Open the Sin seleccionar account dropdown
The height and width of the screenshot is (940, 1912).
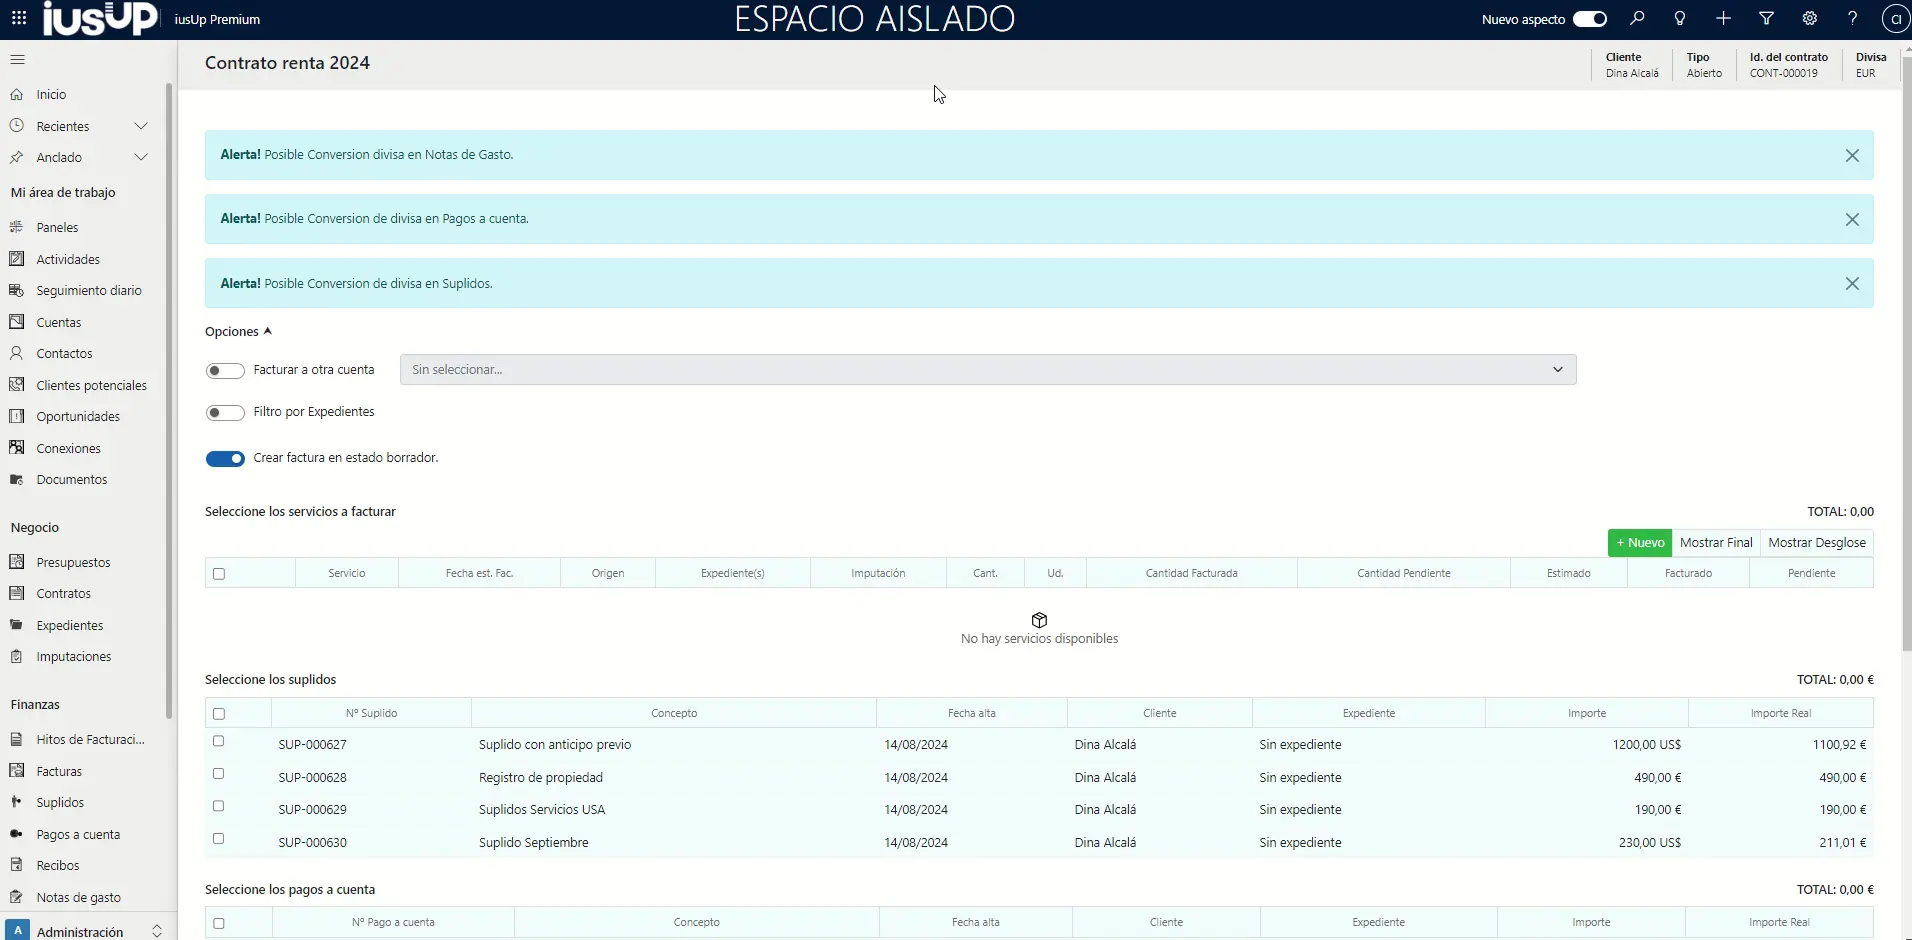coord(987,370)
